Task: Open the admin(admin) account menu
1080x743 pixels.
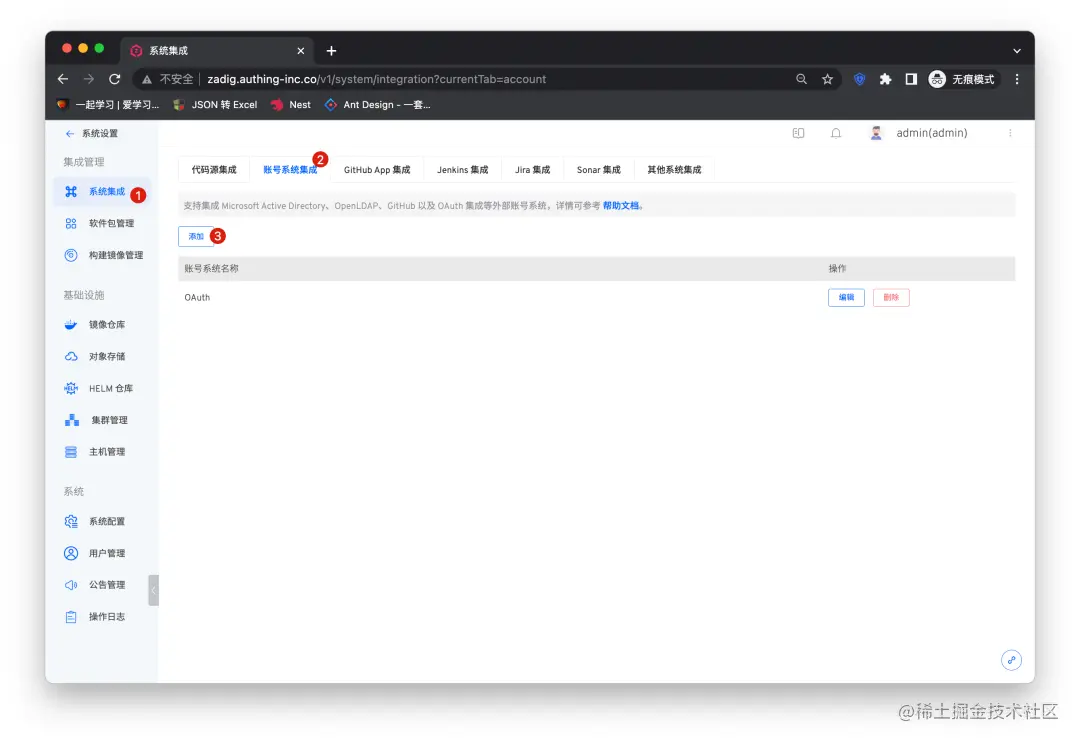Action: click(x=930, y=132)
